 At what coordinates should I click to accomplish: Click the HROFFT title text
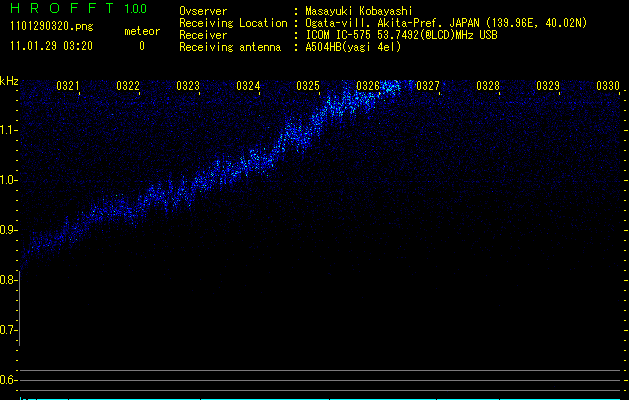59,9
